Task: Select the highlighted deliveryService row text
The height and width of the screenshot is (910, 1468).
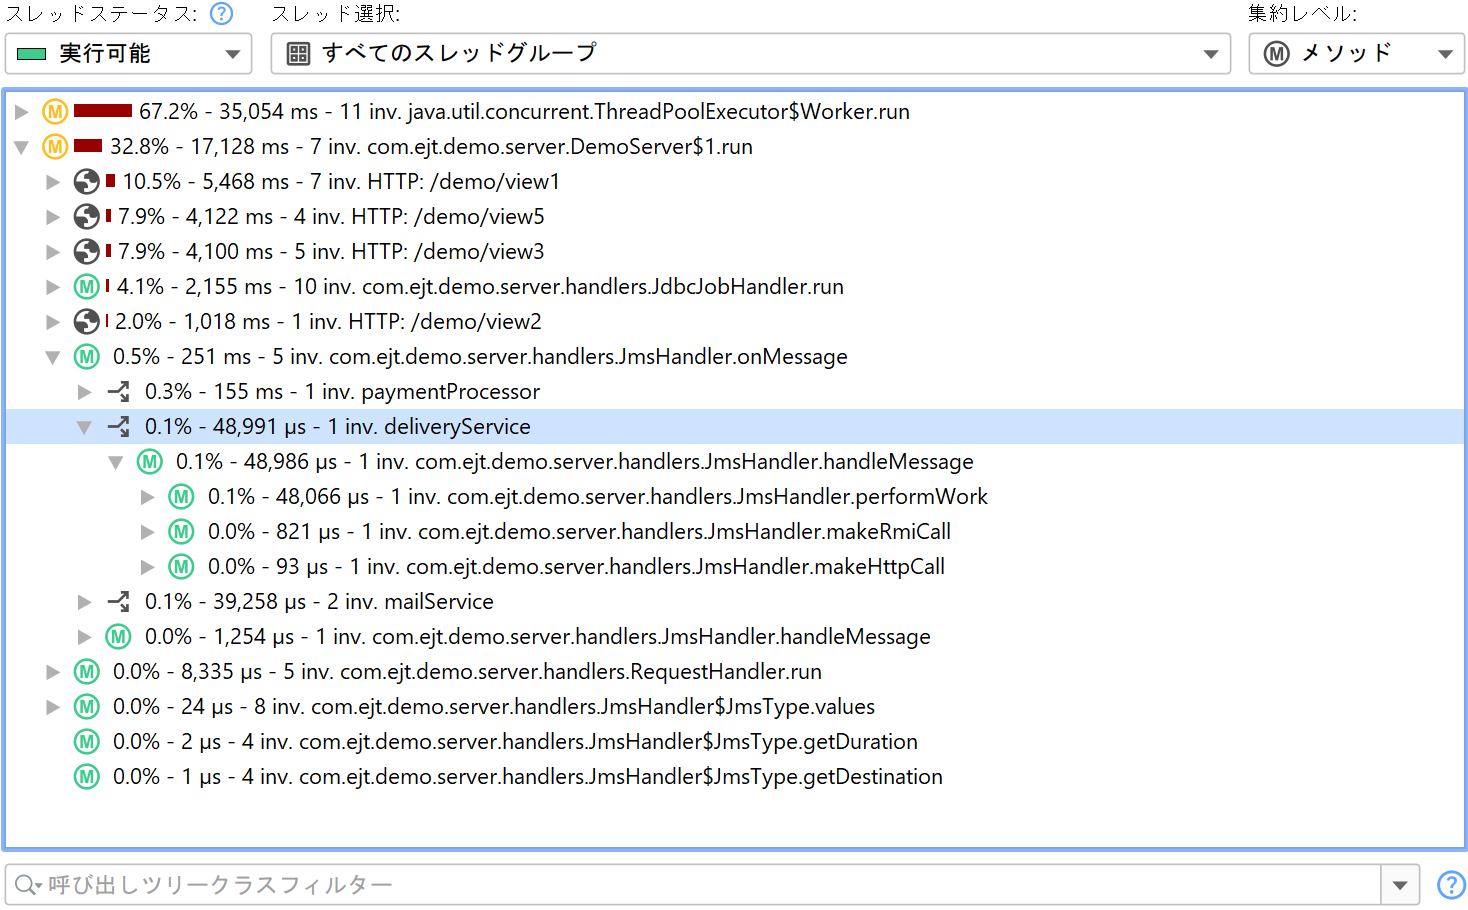Action: [338, 427]
